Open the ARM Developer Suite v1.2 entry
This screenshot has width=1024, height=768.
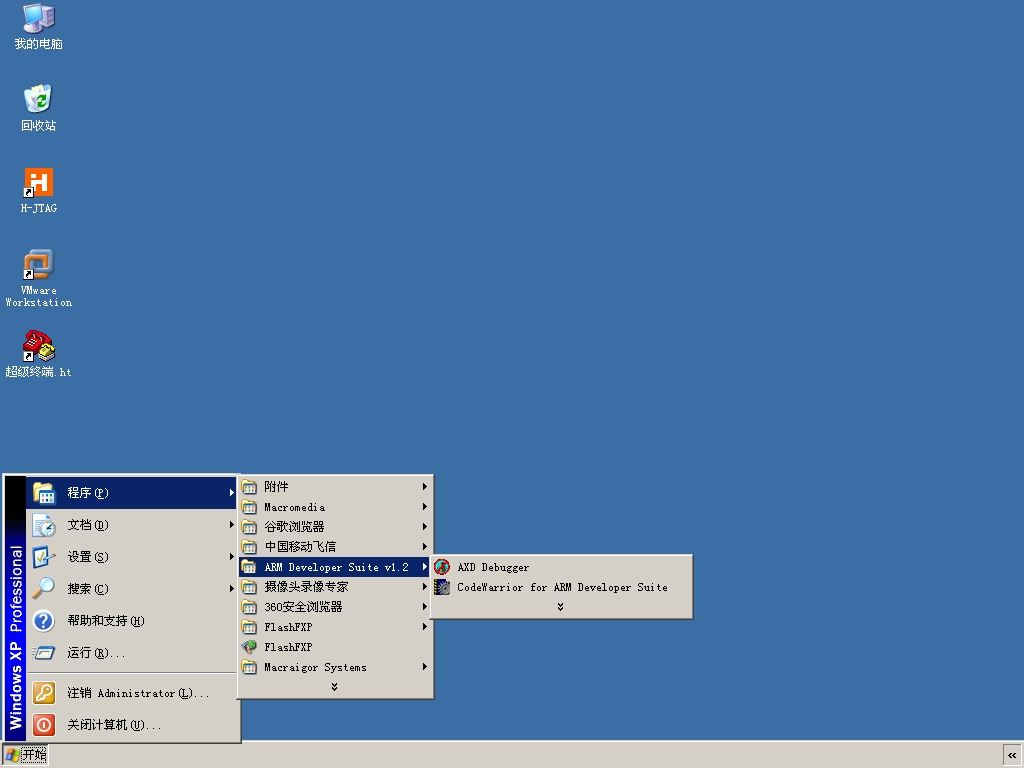click(335, 567)
